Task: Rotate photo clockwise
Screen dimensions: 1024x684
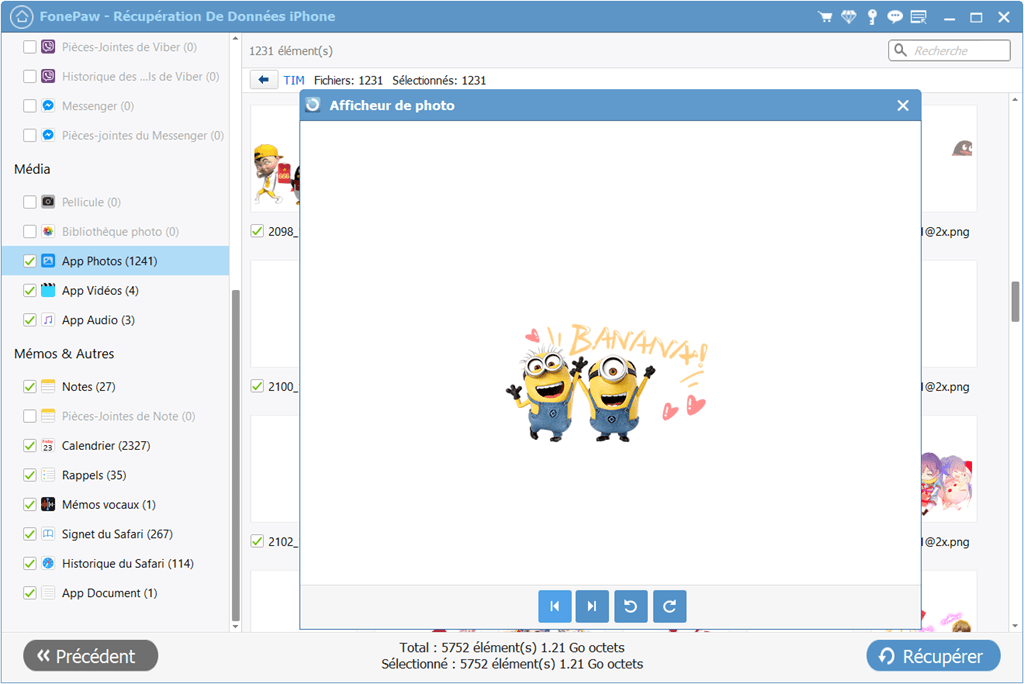Action: (x=669, y=606)
